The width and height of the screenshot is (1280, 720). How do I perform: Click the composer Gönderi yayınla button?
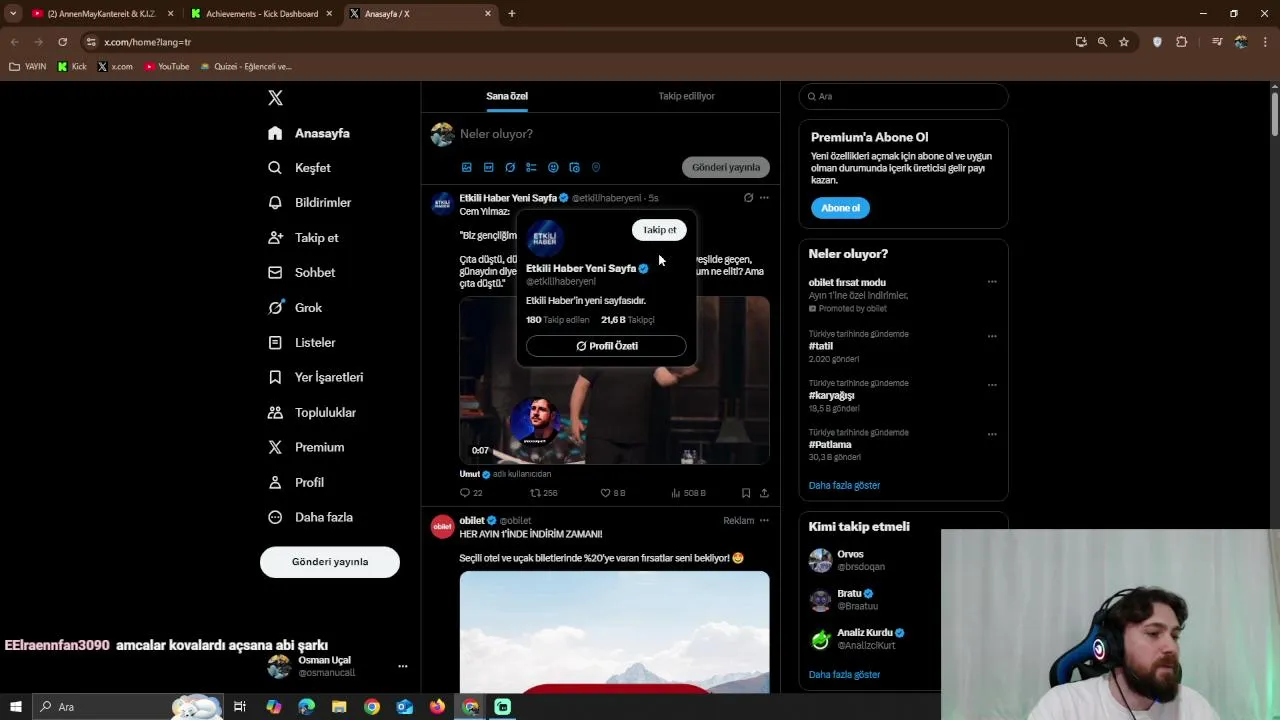click(726, 167)
